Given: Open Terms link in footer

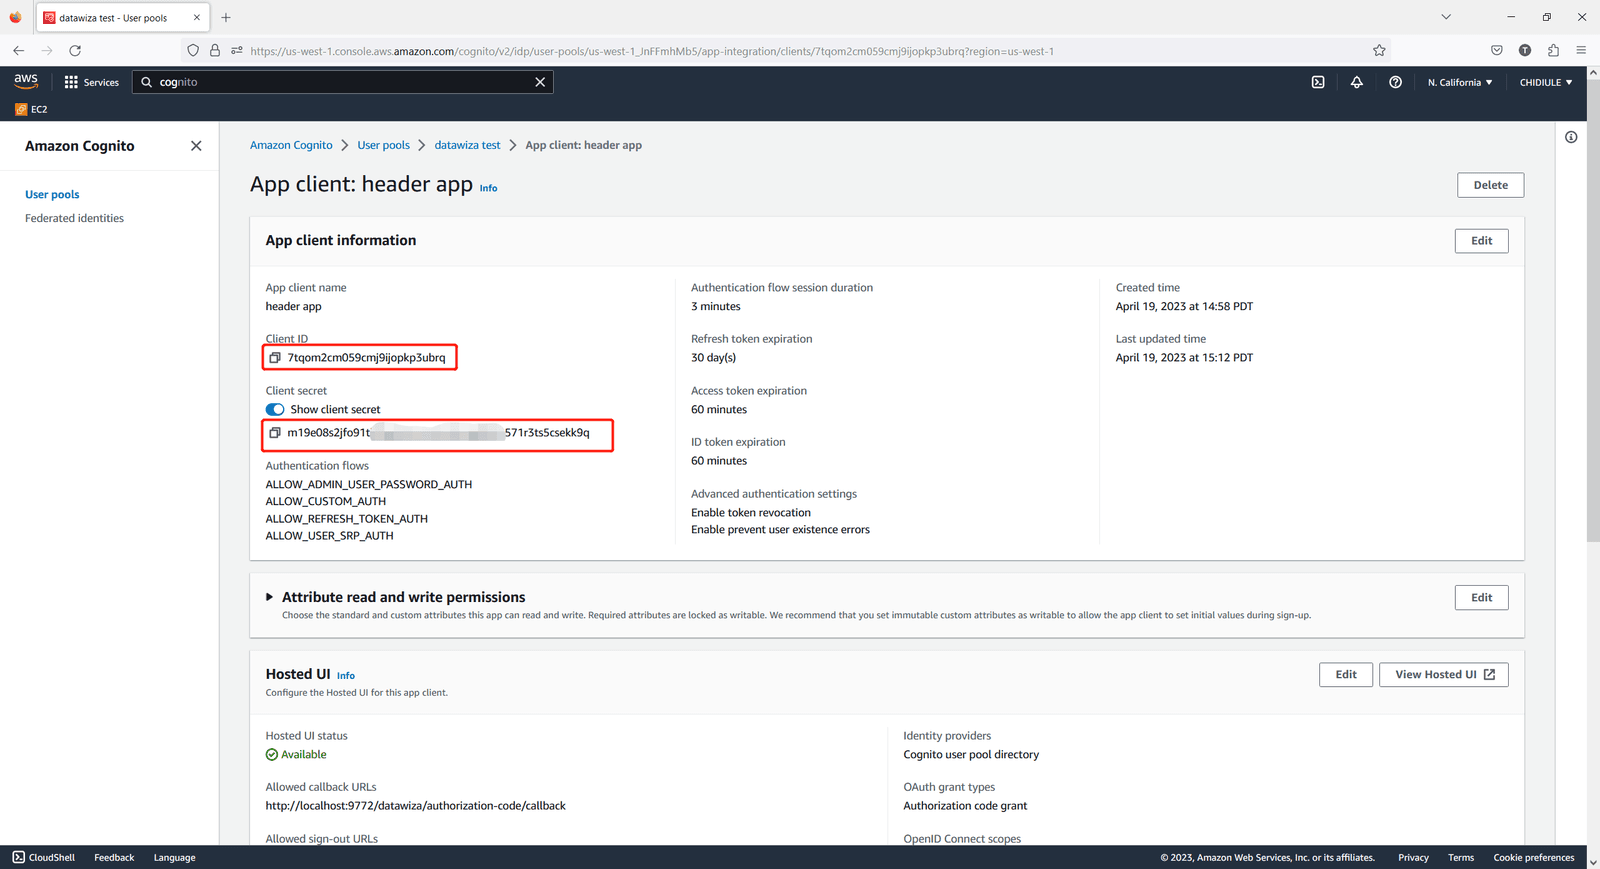Looking at the screenshot, I should point(1461,857).
